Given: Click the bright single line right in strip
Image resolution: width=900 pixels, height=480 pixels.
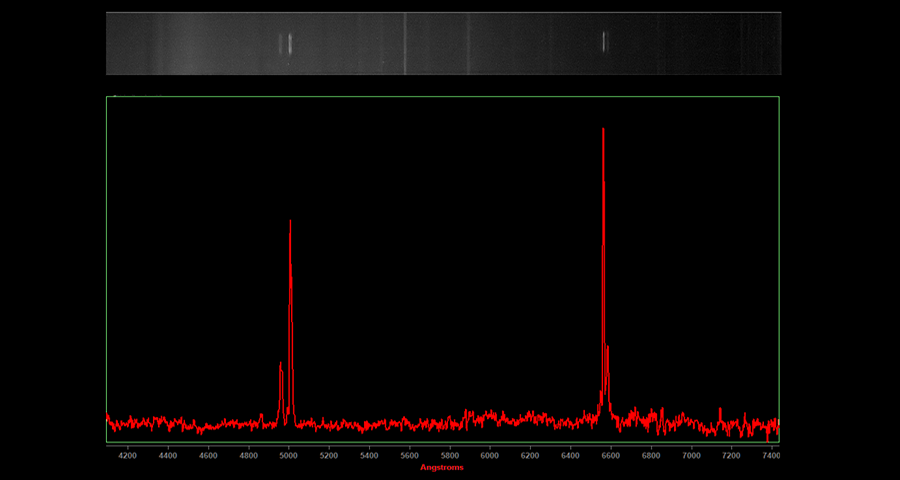Looking at the screenshot, I should coord(604,41).
